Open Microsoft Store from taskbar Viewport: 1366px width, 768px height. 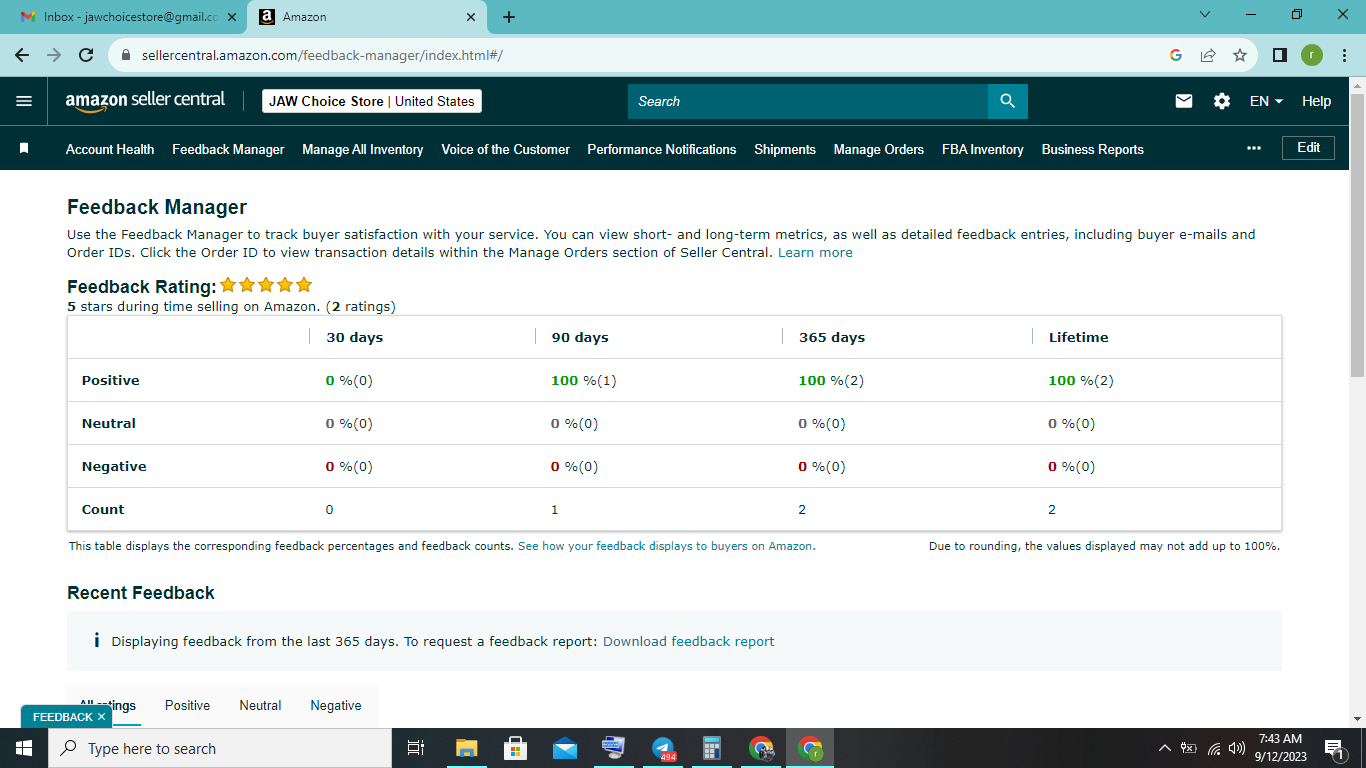(515, 748)
